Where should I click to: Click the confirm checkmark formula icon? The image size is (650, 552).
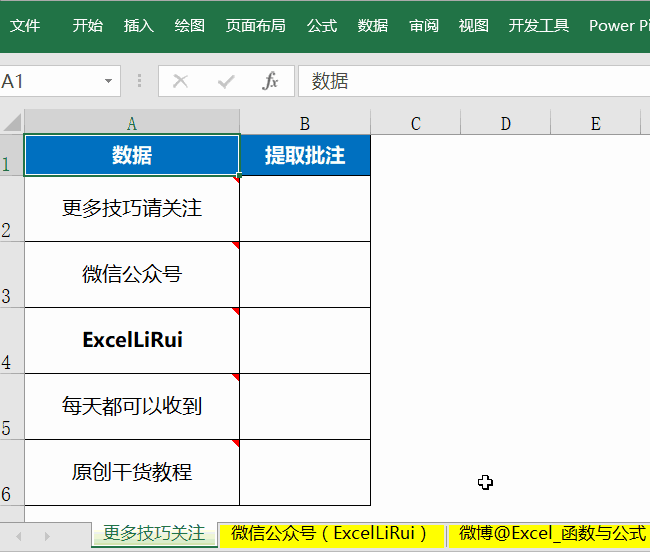[x=226, y=81]
